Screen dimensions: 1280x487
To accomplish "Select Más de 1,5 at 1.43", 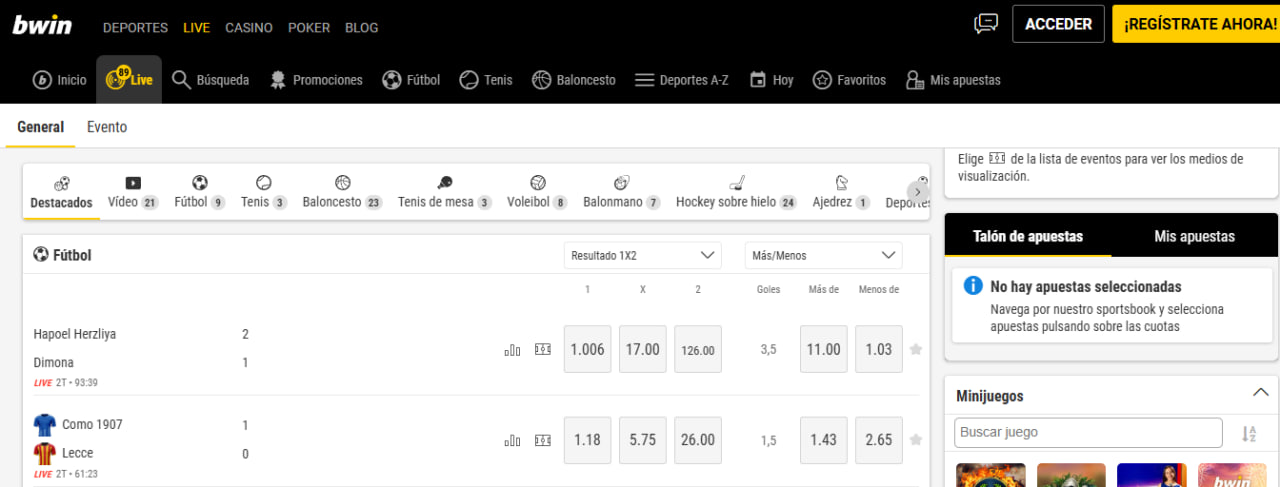I will (824, 440).
